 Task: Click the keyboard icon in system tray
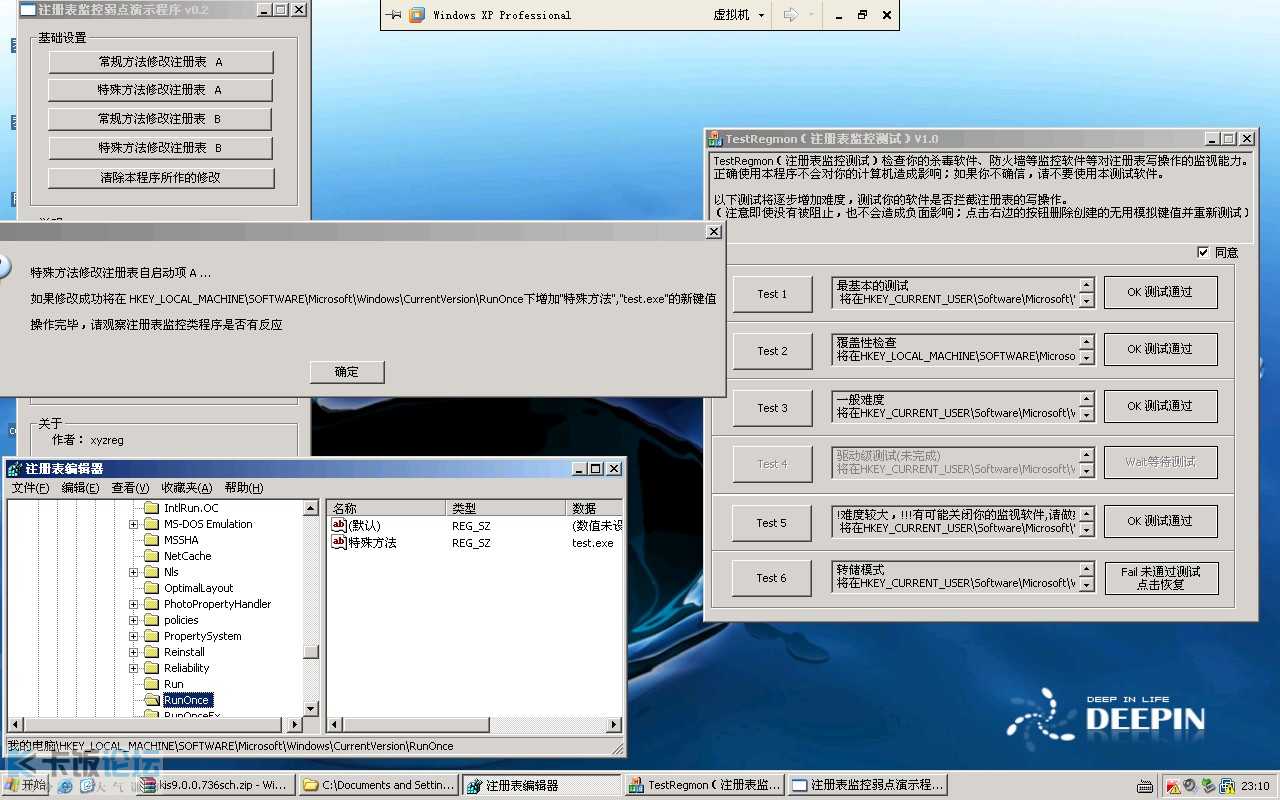(1145, 786)
